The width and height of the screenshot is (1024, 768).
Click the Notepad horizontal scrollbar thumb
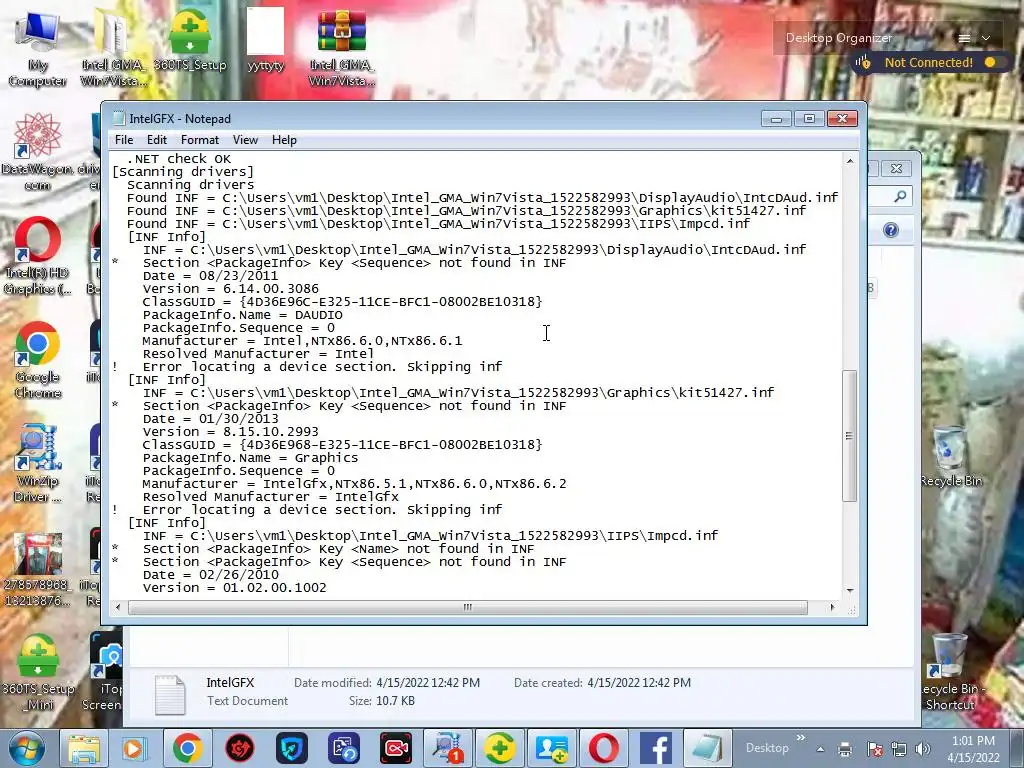(x=468, y=607)
